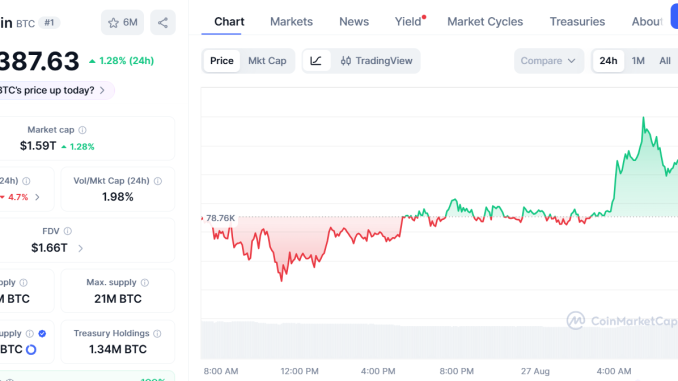Open the Markets tab
This screenshot has height=381, width=678.
[x=291, y=22]
